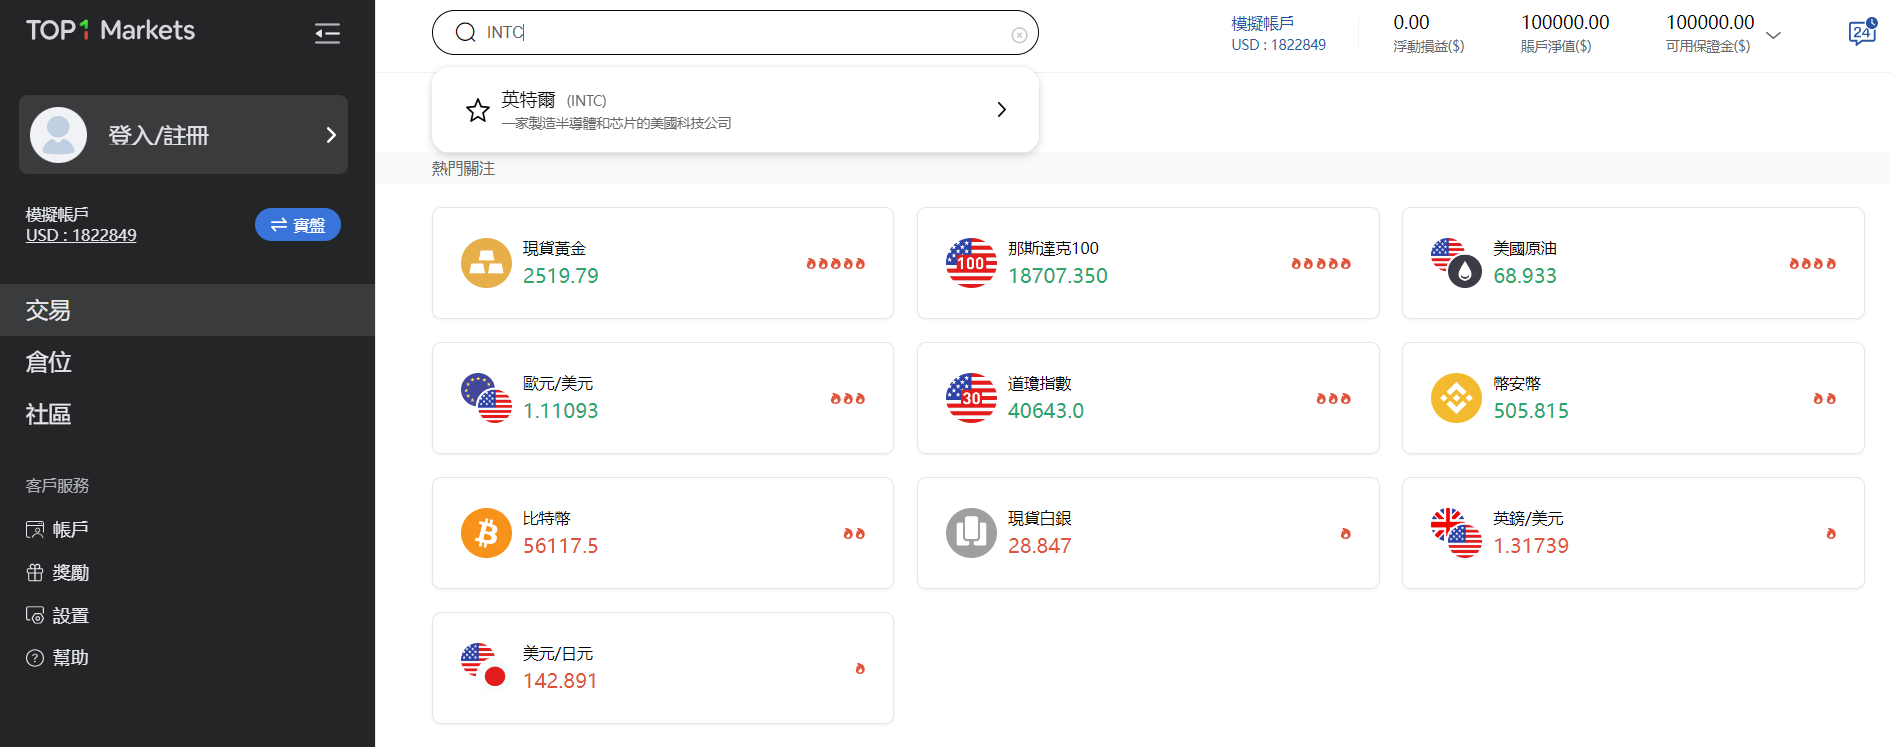Viewport: 1891px width, 747px height.
Task: Click the 歐元/美元 flags icon
Action: (486, 398)
